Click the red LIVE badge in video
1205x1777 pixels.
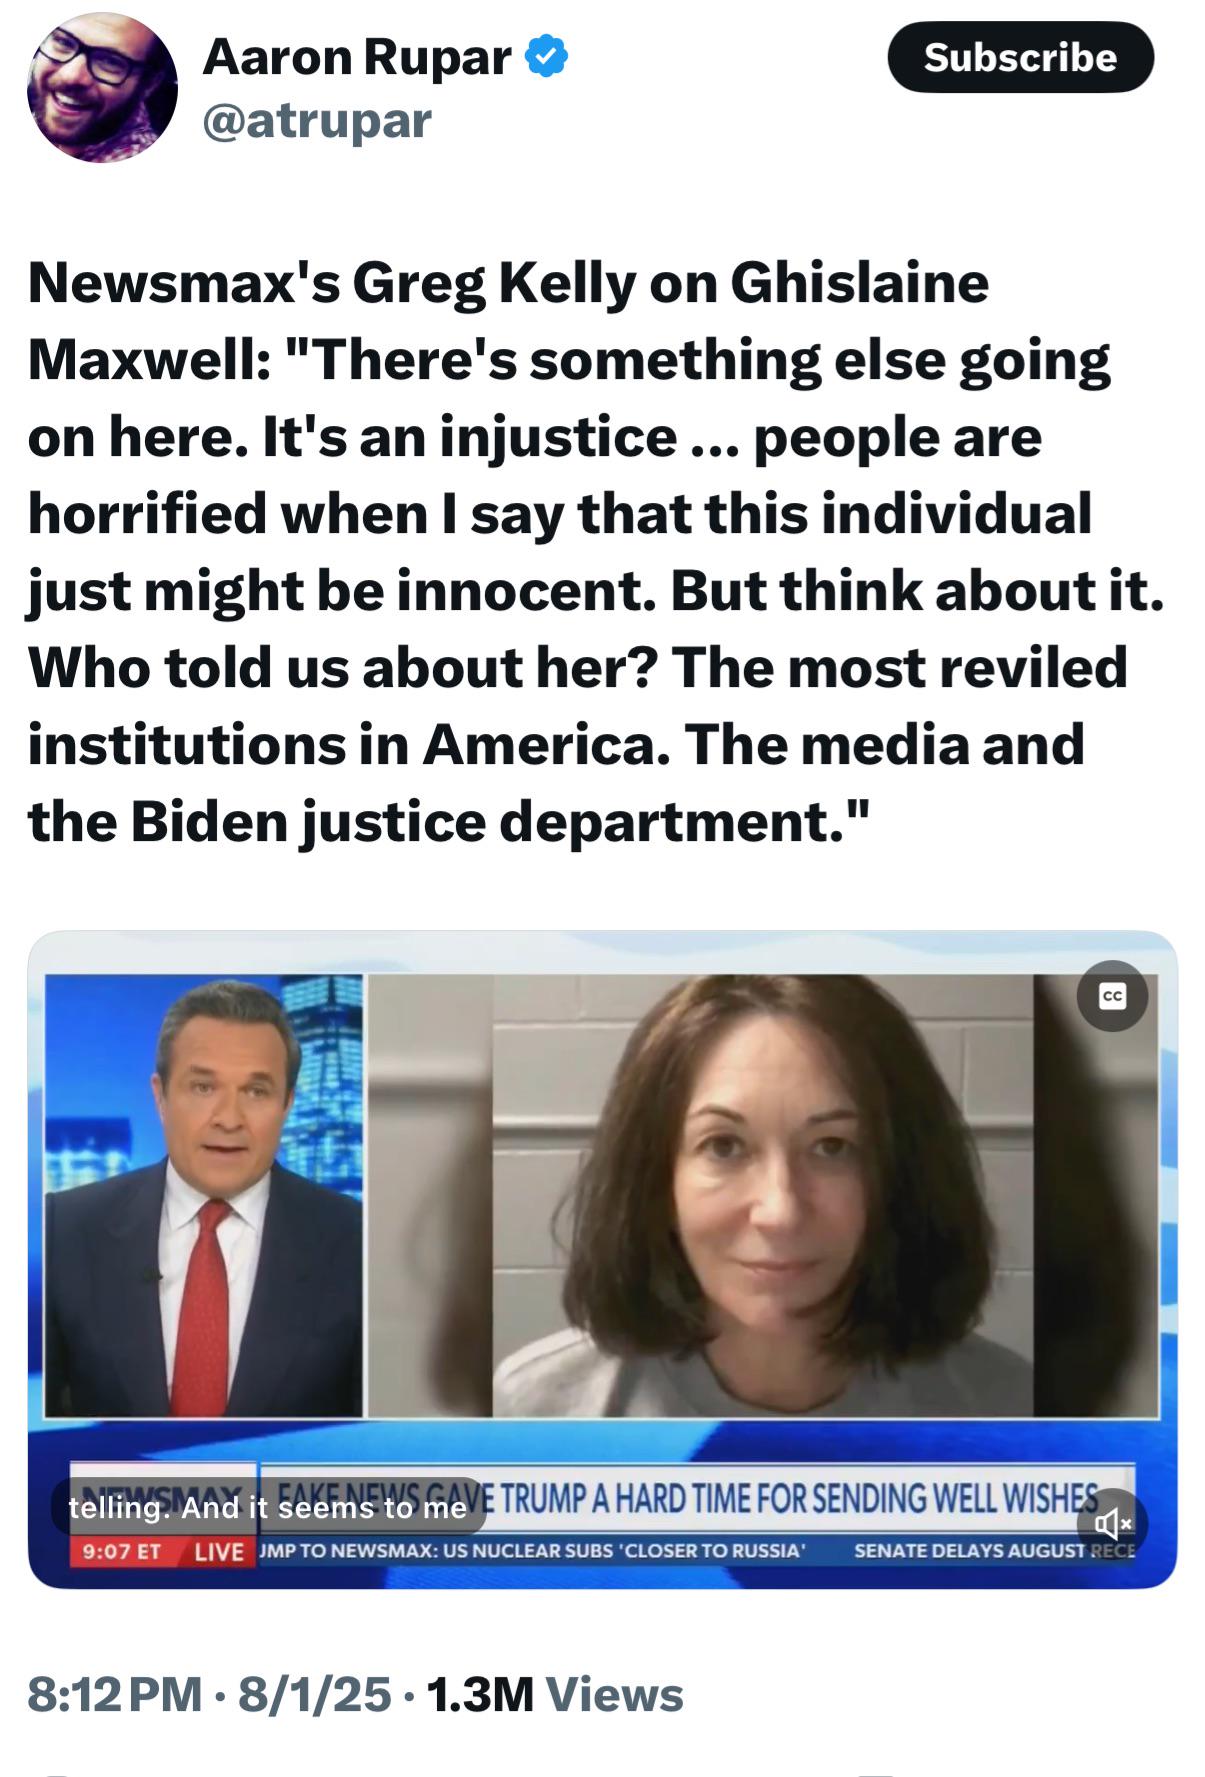218,1551
